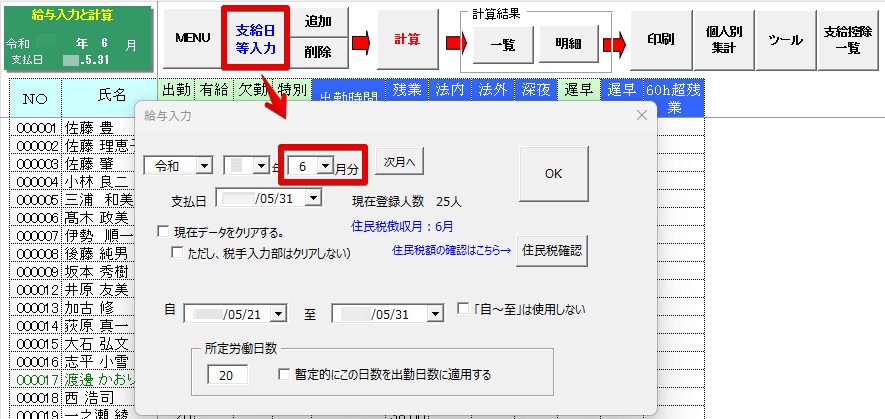The width and height of the screenshot is (885, 419).
Task: Open the 一覧 results view
Action: point(497,44)
